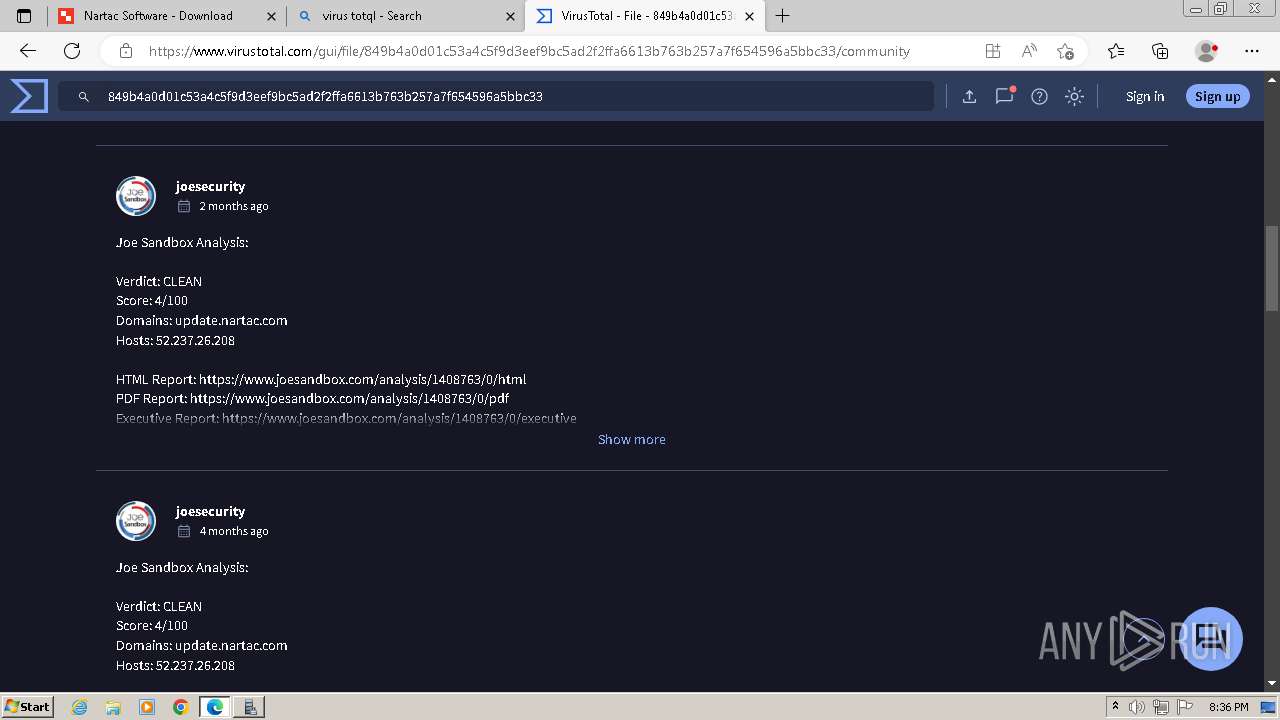Viewport: 1280px width, 720px height.
Task: Click the scrollbar down arrow
Action: click(x=1272, y=683)
